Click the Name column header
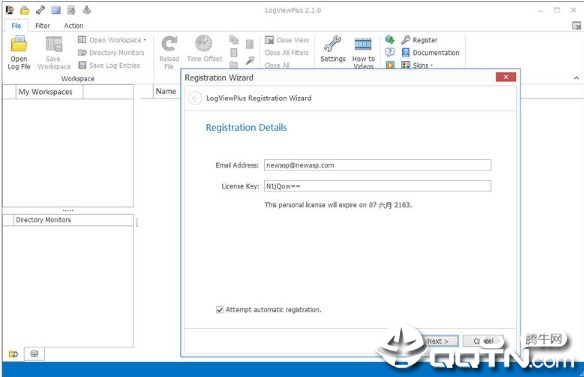This screenshot has height=377, width=584. click(166, 91)
